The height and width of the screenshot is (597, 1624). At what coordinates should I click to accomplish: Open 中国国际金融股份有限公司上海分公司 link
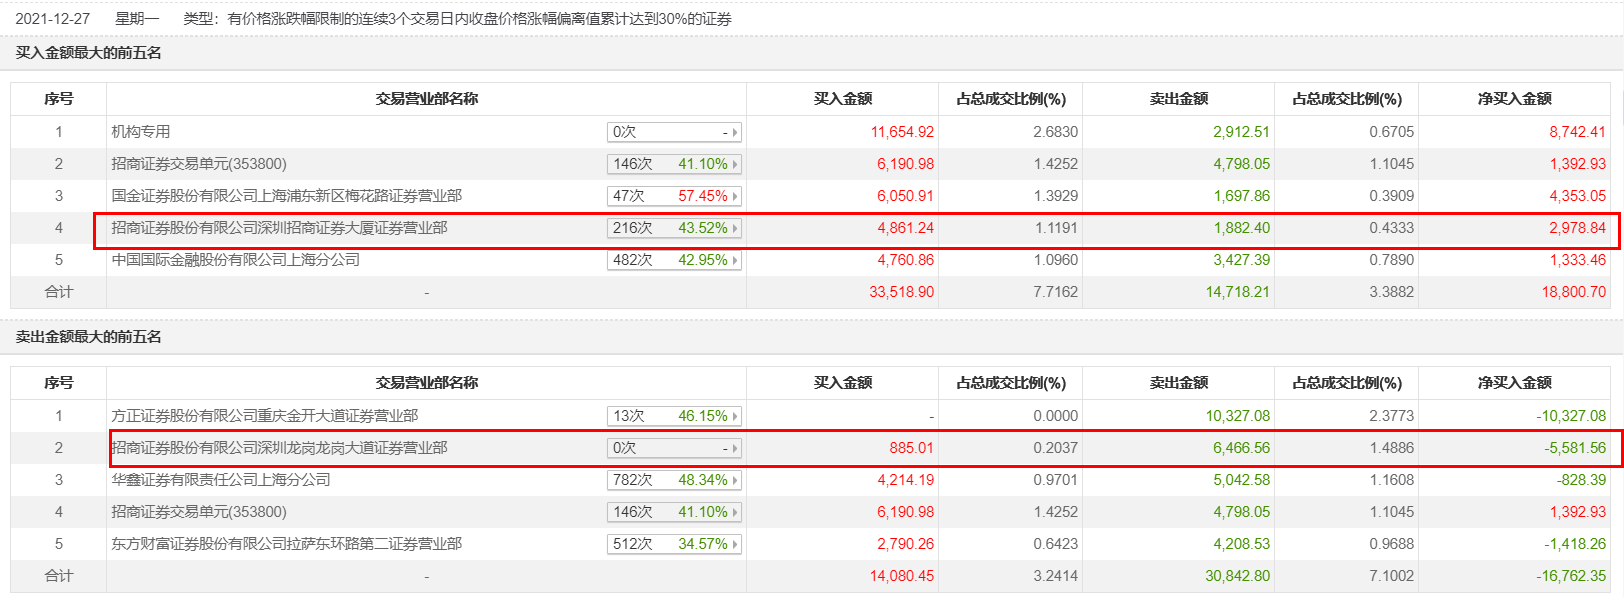pos(235,260)
